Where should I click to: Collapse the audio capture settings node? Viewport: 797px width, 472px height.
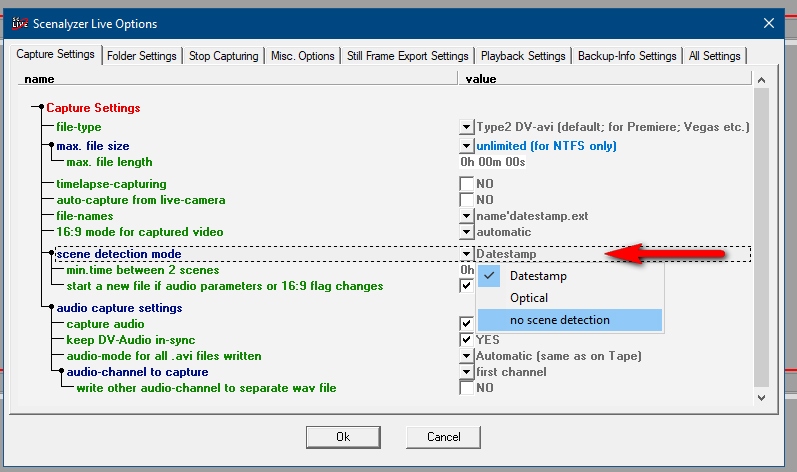tap(51, 307)
